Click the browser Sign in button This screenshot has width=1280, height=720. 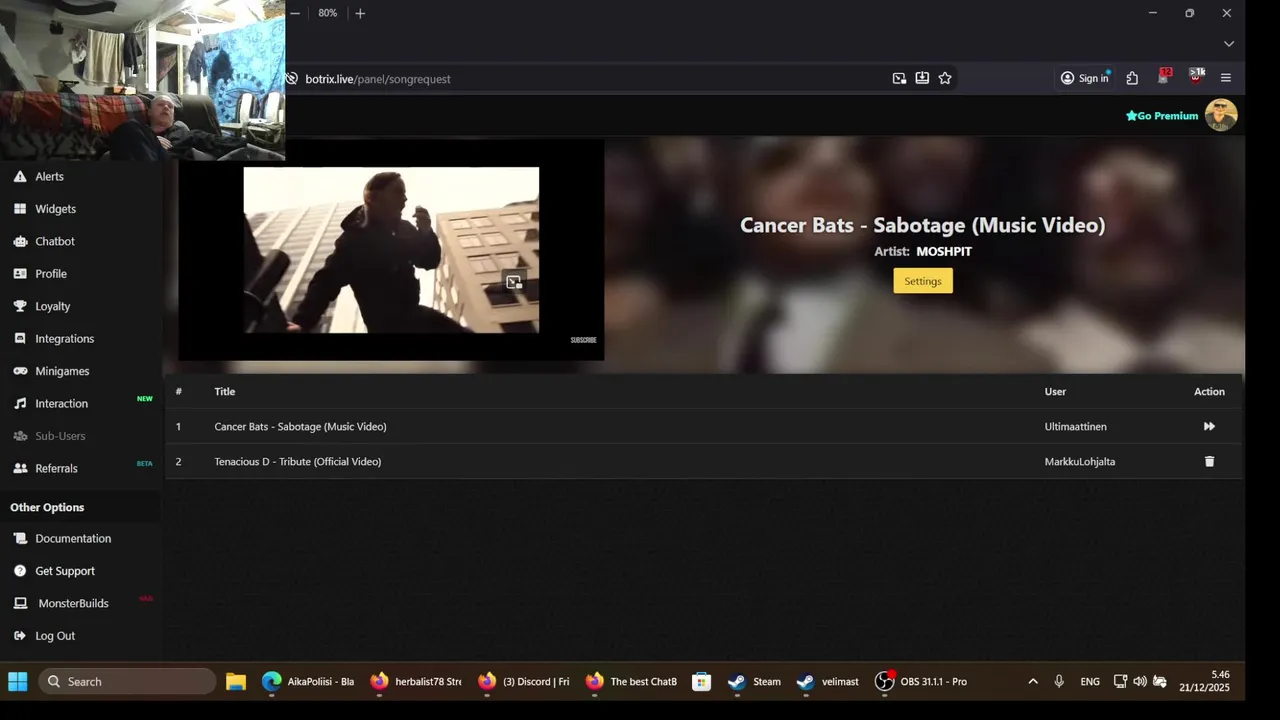click(1085, 78)
